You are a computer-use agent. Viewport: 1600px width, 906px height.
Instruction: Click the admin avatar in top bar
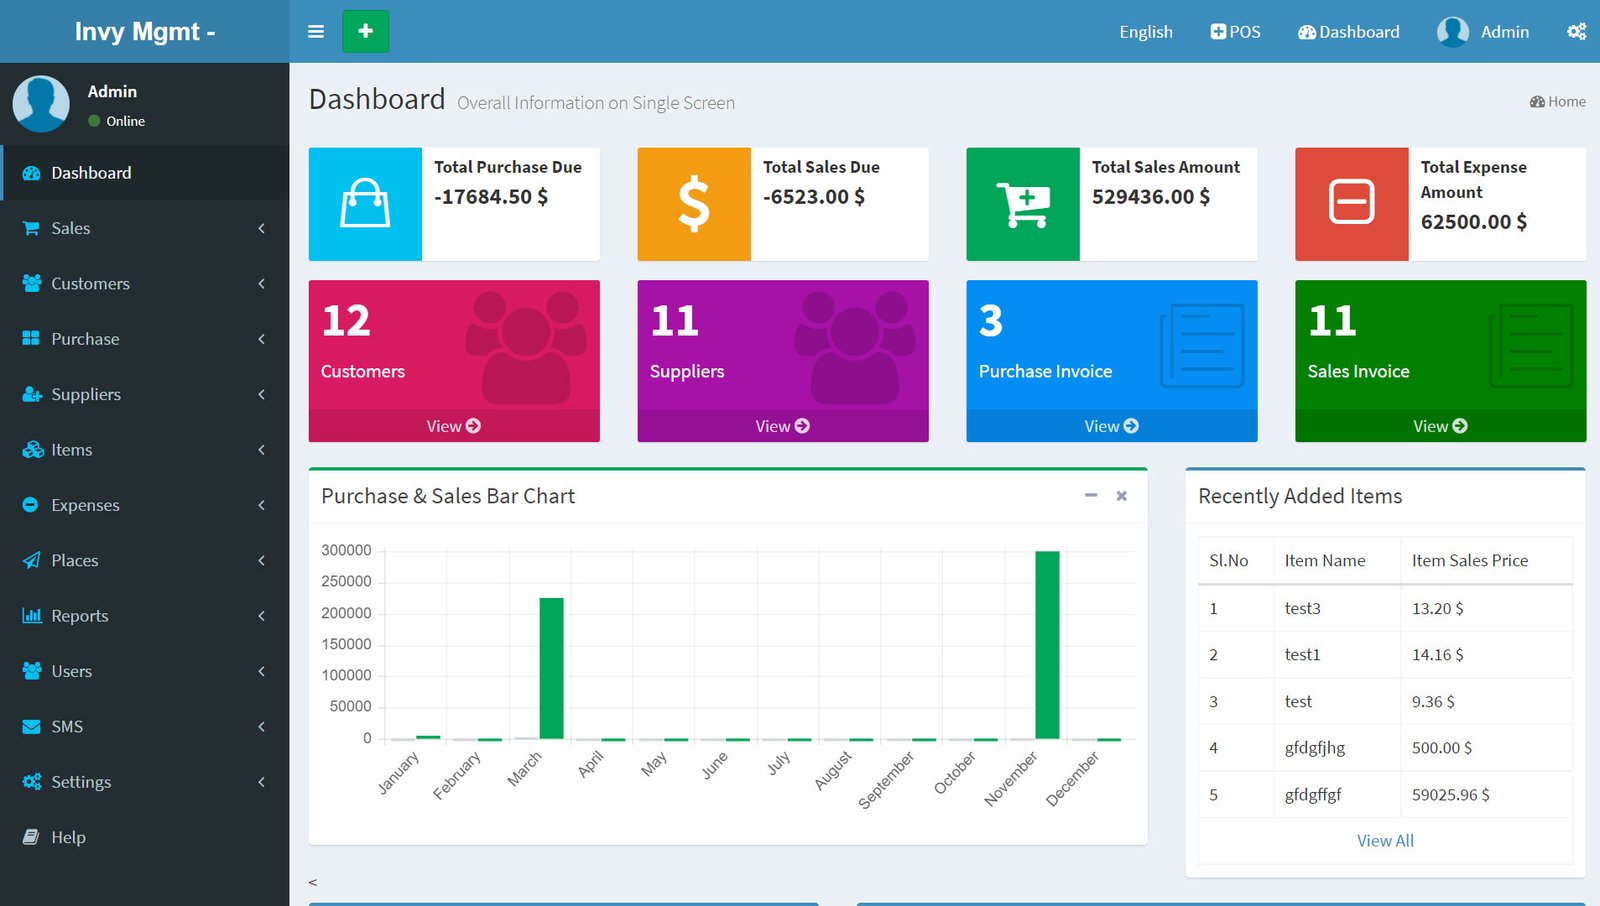point(1452,32)
